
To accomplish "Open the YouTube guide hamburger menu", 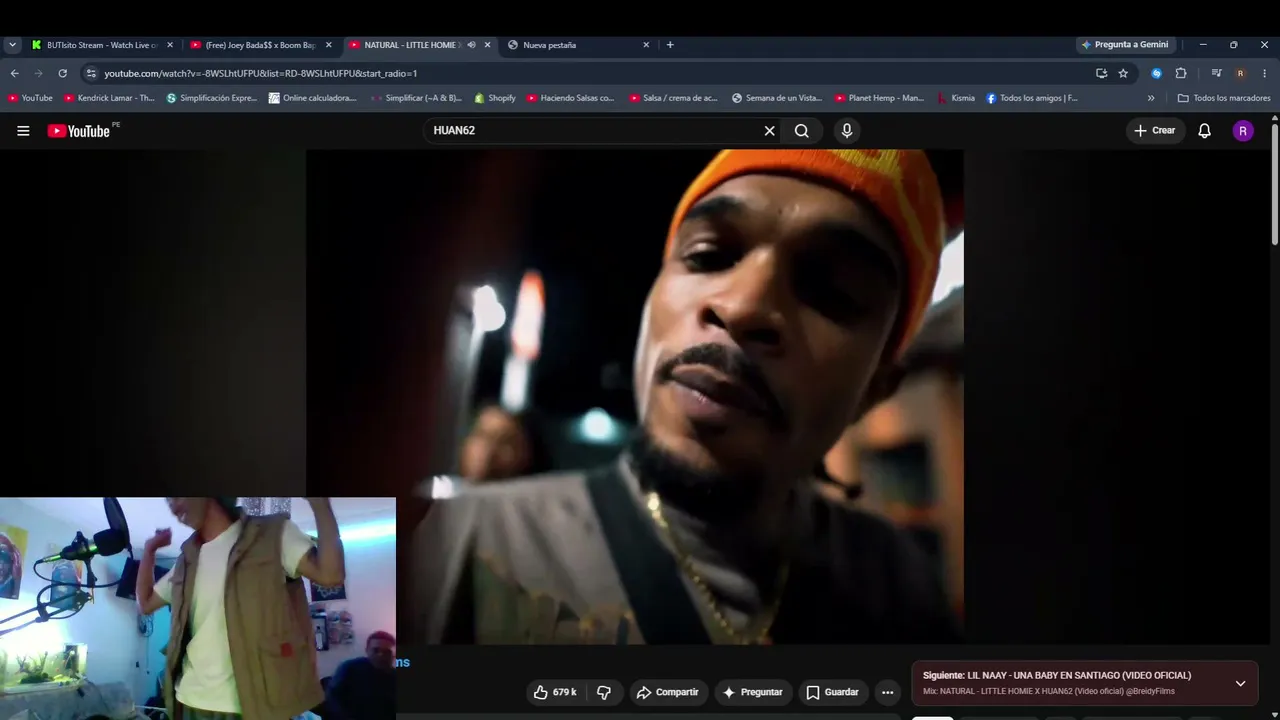I will 23,131.
